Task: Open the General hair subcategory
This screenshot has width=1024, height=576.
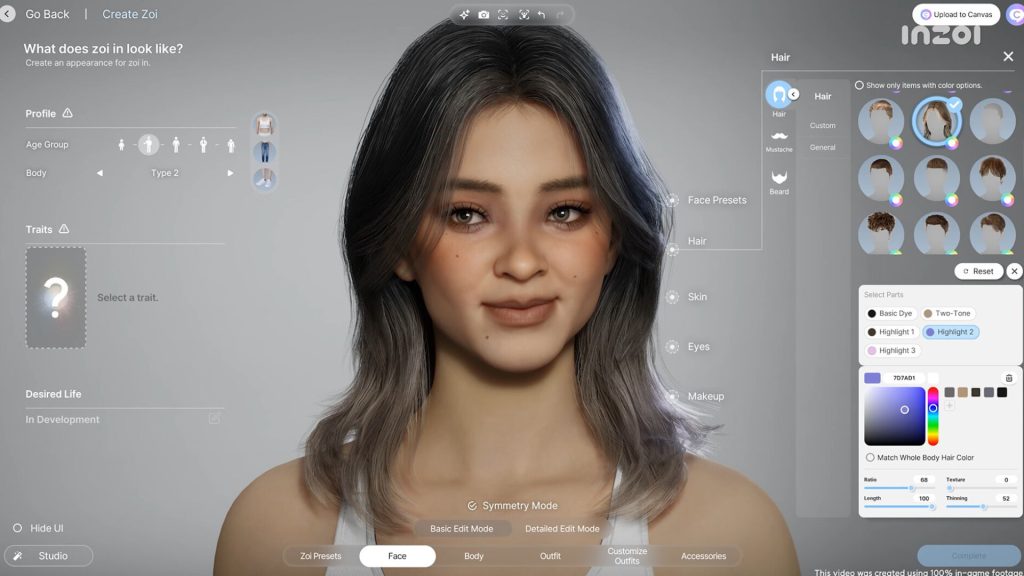Action: tap(822, 148)
